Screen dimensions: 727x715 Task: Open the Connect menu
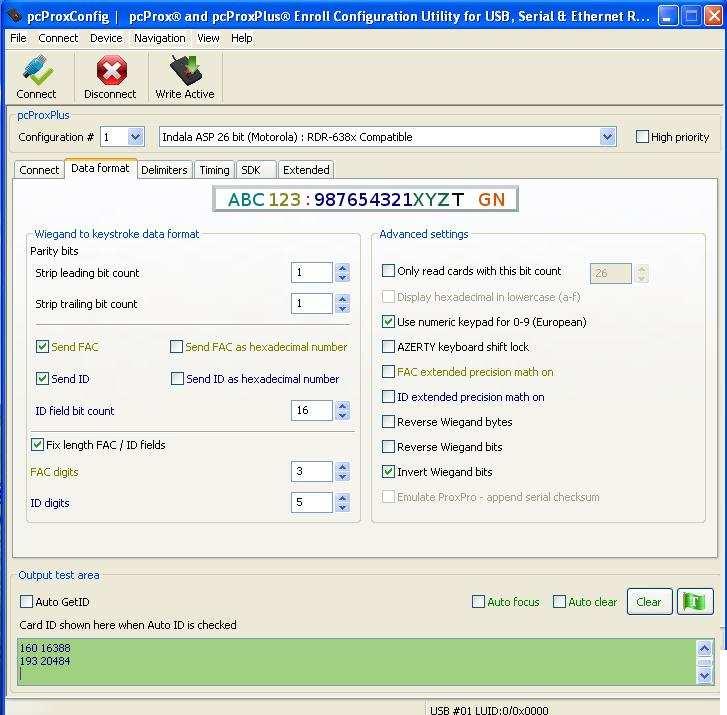tap(58, 38)
